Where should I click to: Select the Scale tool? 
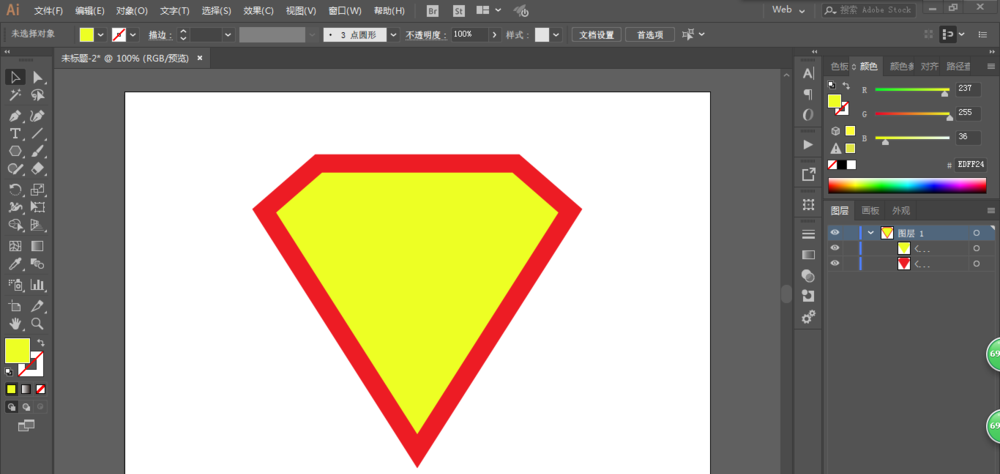tap(38, 189)
